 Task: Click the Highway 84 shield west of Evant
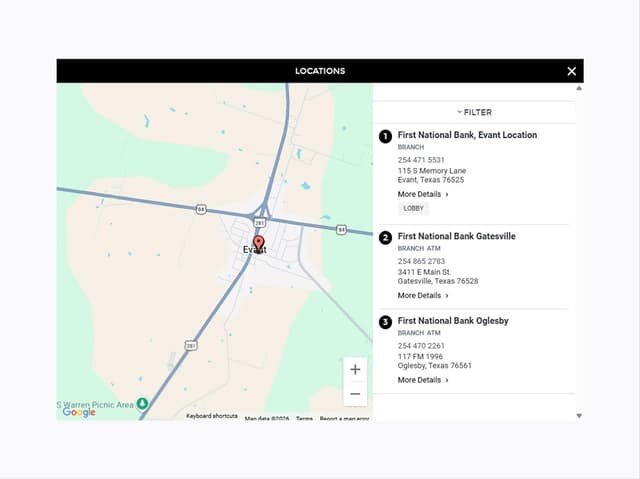[x=201, y=209]
